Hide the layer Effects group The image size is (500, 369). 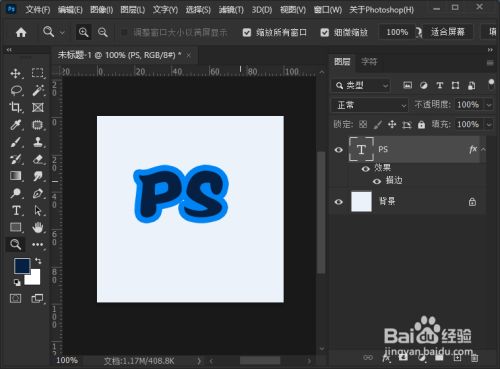(x=366, y=169)
